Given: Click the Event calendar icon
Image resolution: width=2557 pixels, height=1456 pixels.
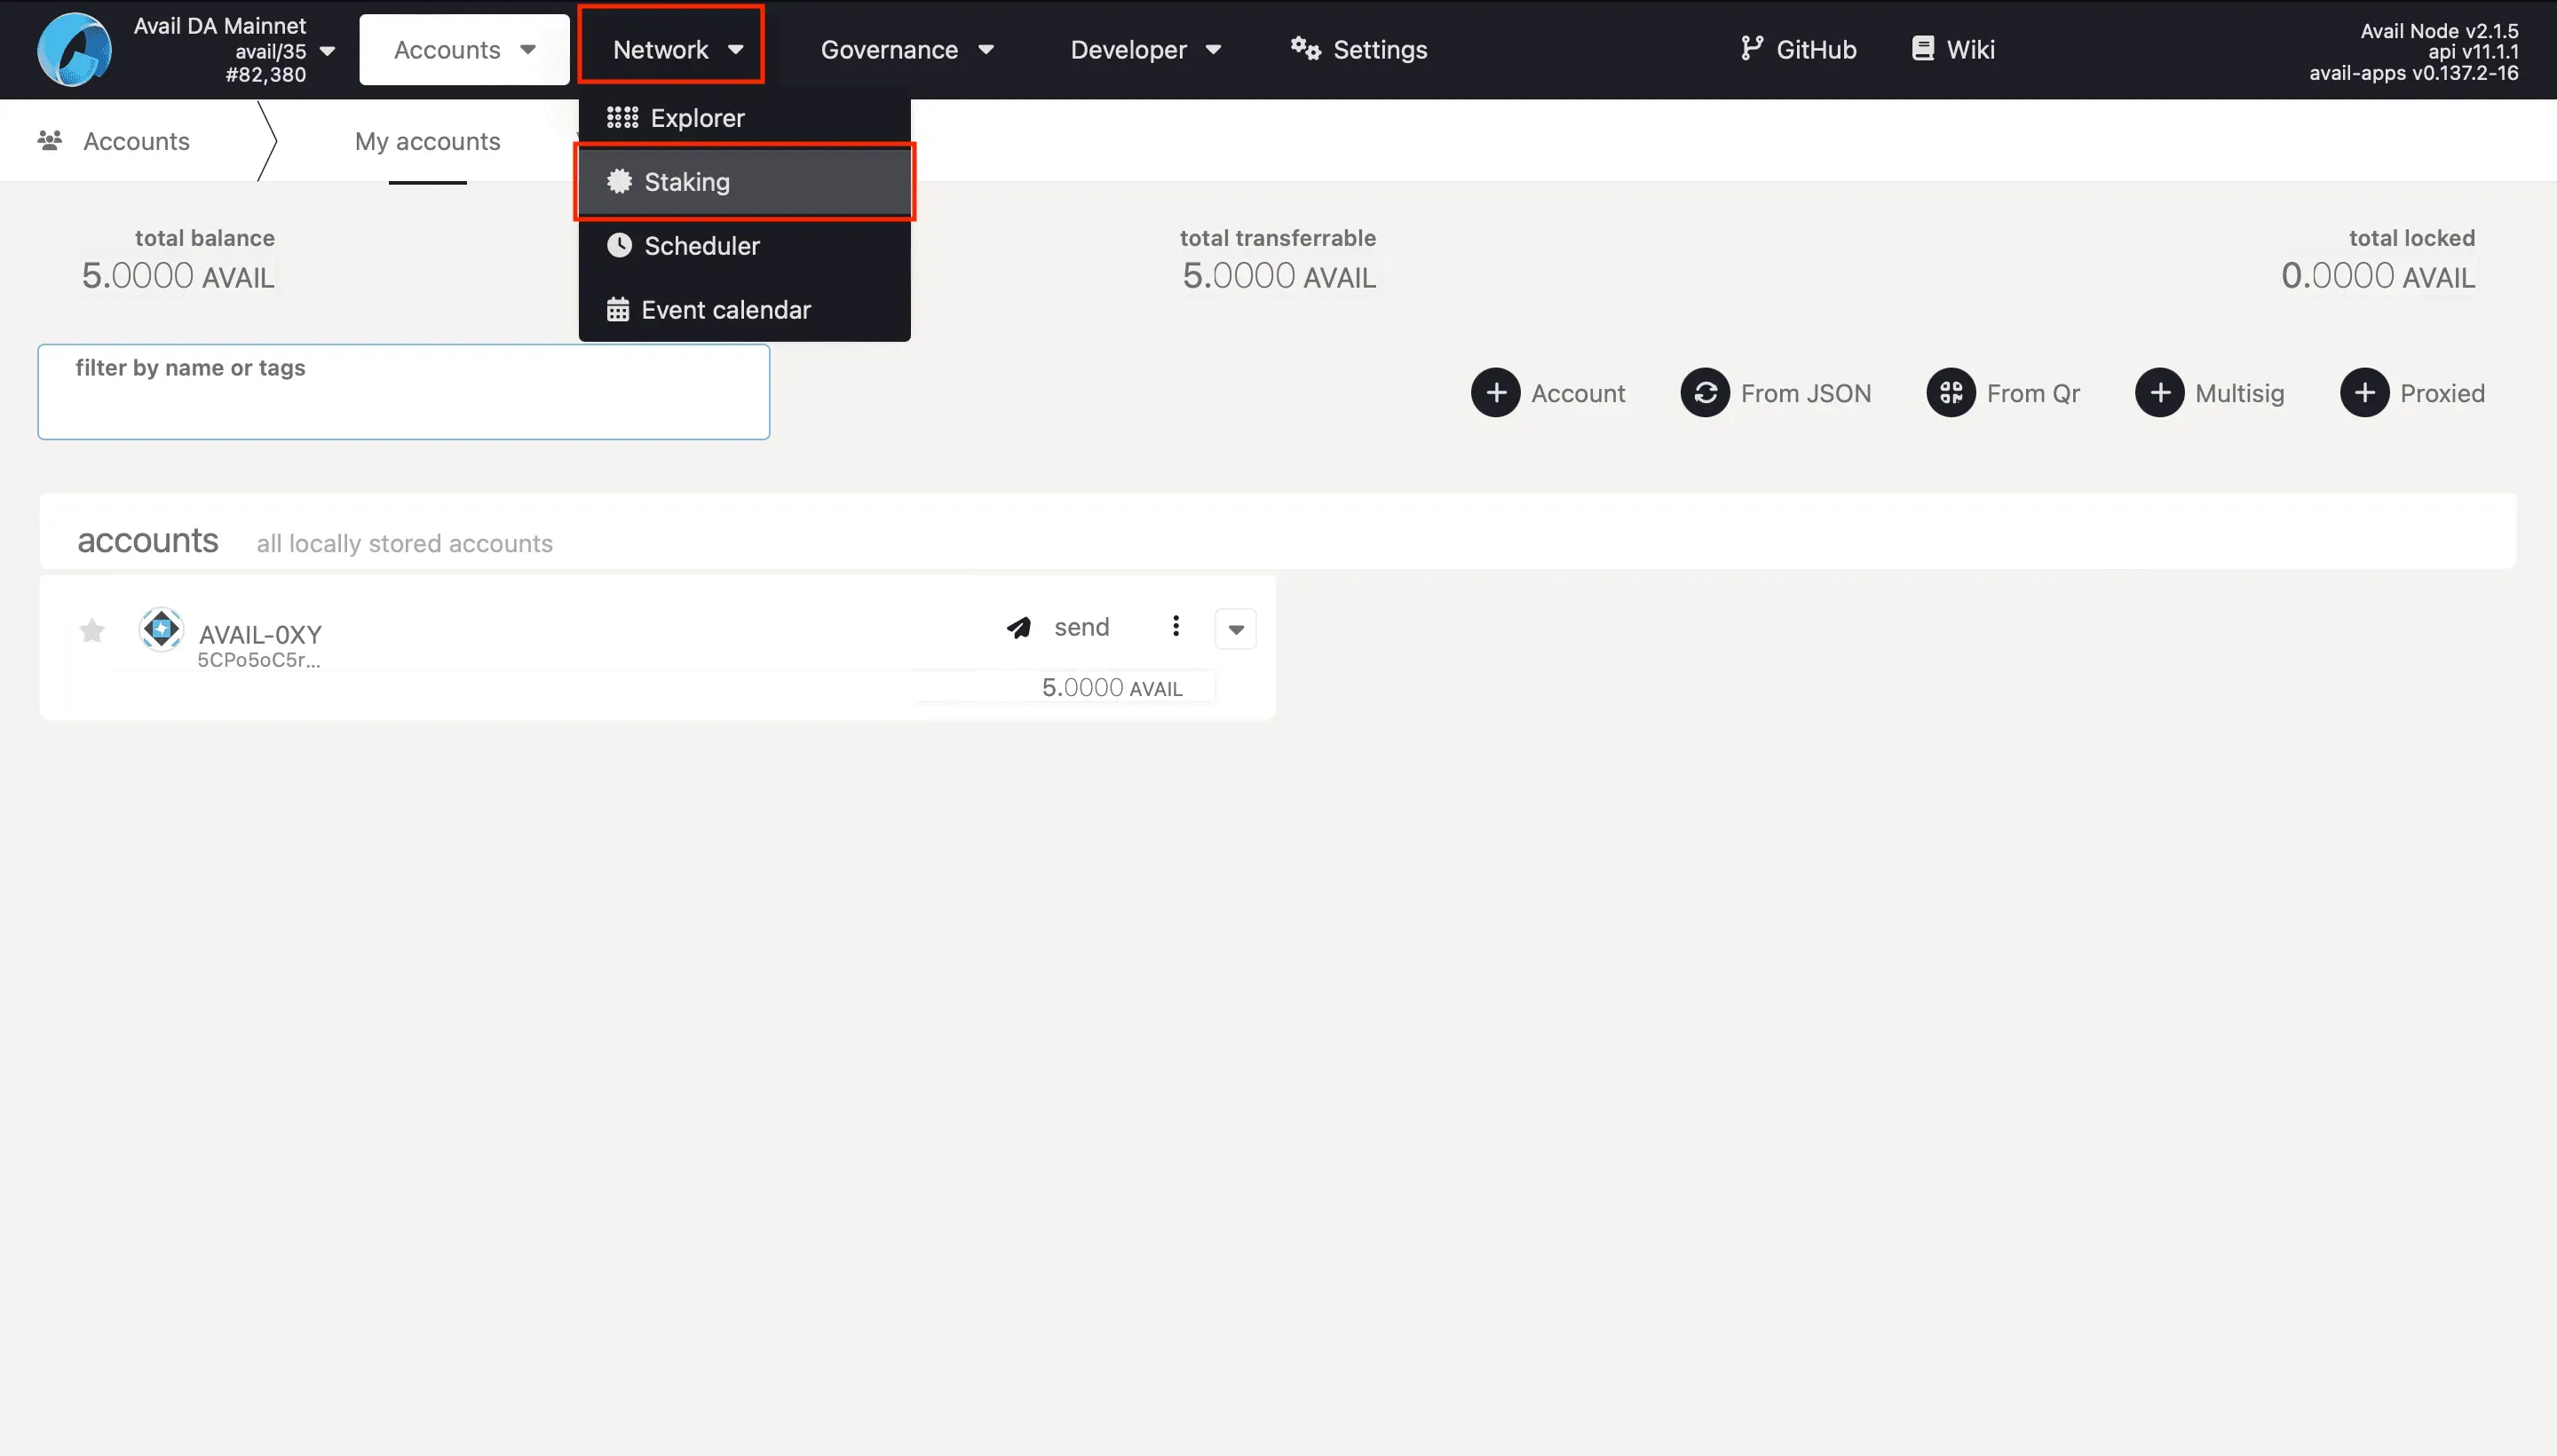Looking at the screenshot, I should 618,309.
